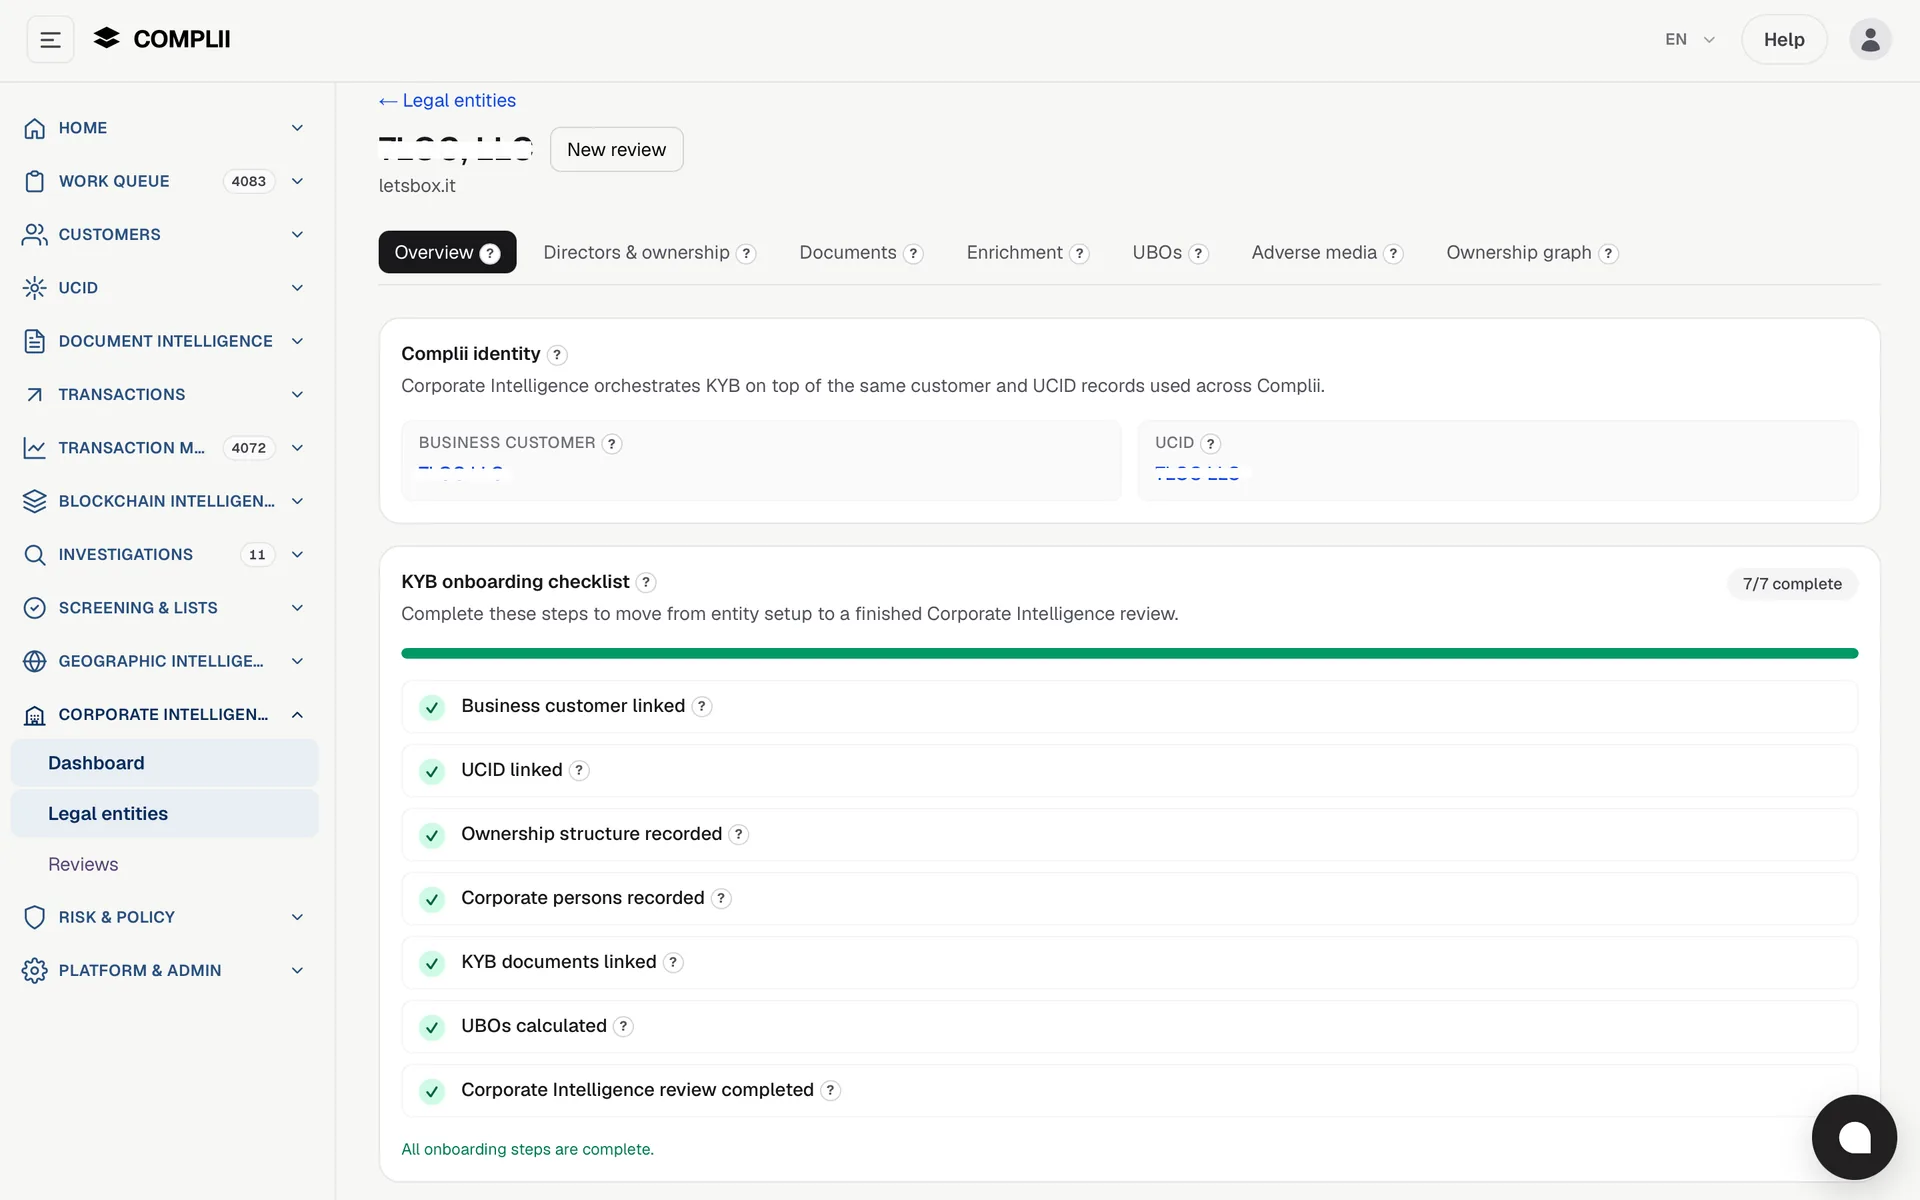Click the Complii logo
This screenshot has width=1920, height=1200.
point(162,39)
